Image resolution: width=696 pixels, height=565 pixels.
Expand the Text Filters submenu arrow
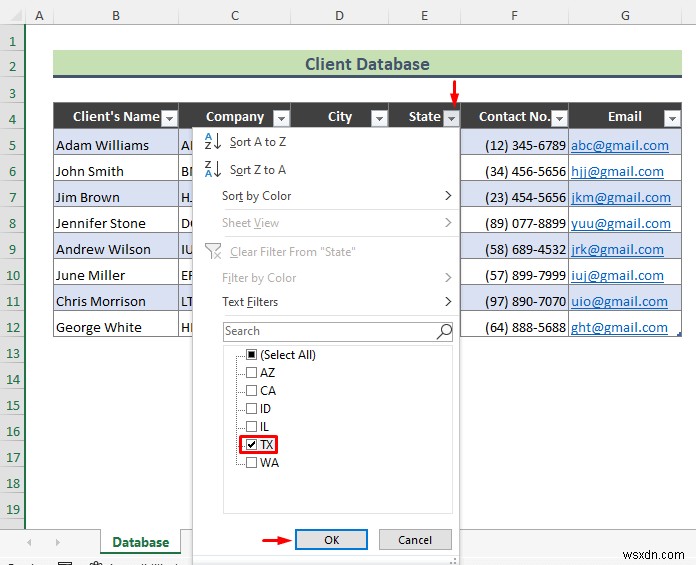pyautogui.click(x=448, y=302)
